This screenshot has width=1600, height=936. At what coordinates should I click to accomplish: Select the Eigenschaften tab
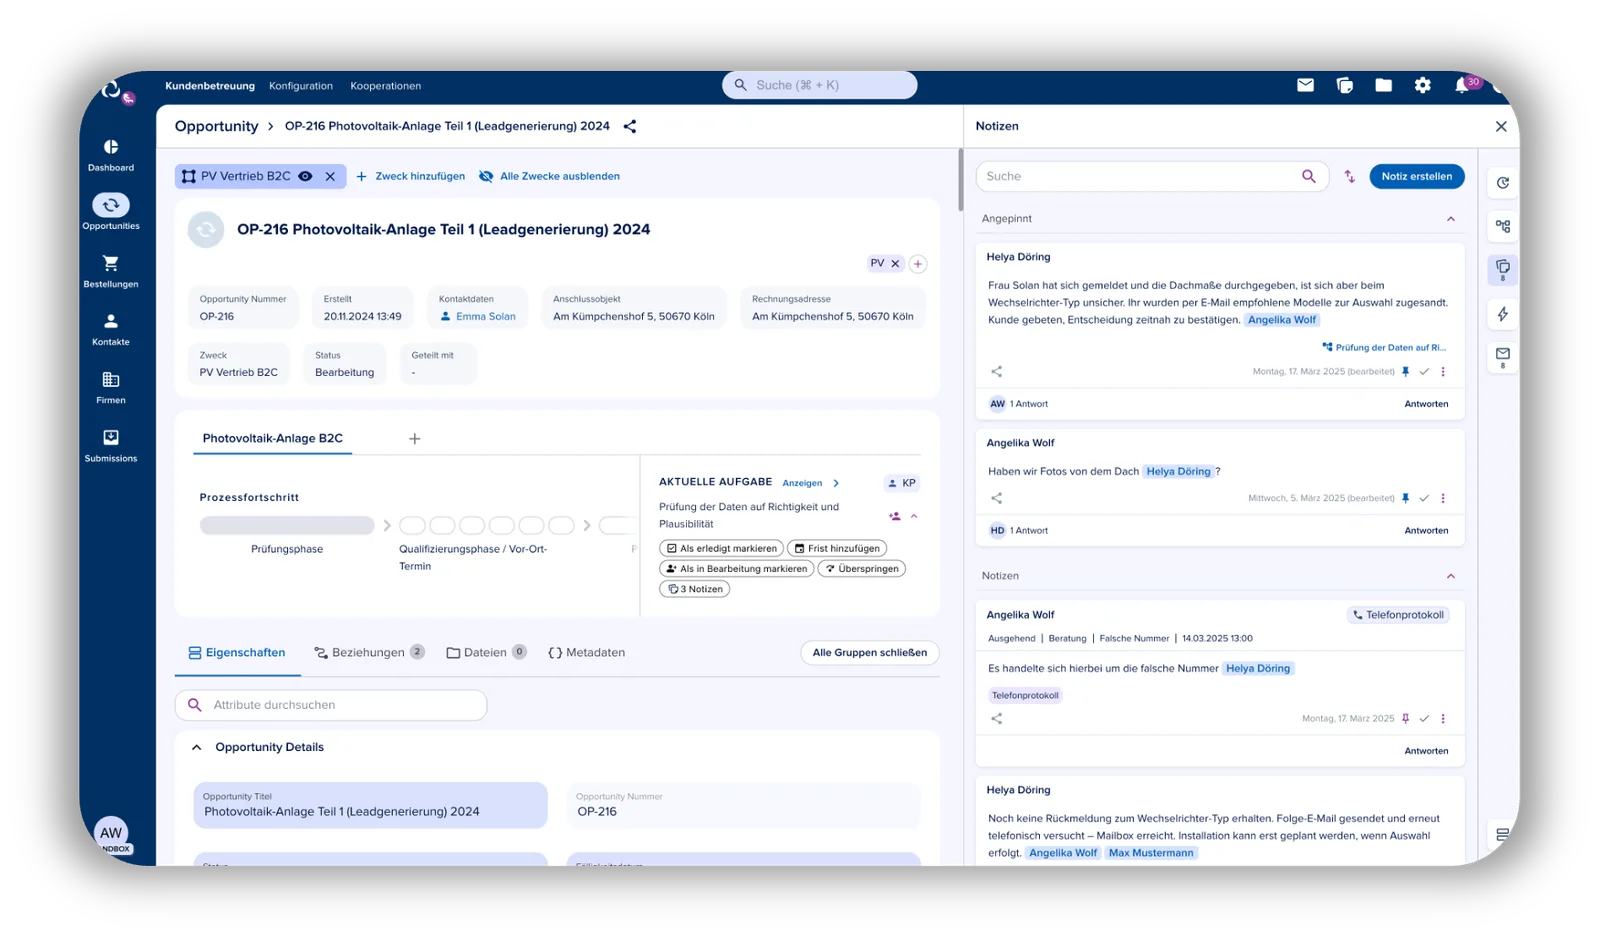237,652
